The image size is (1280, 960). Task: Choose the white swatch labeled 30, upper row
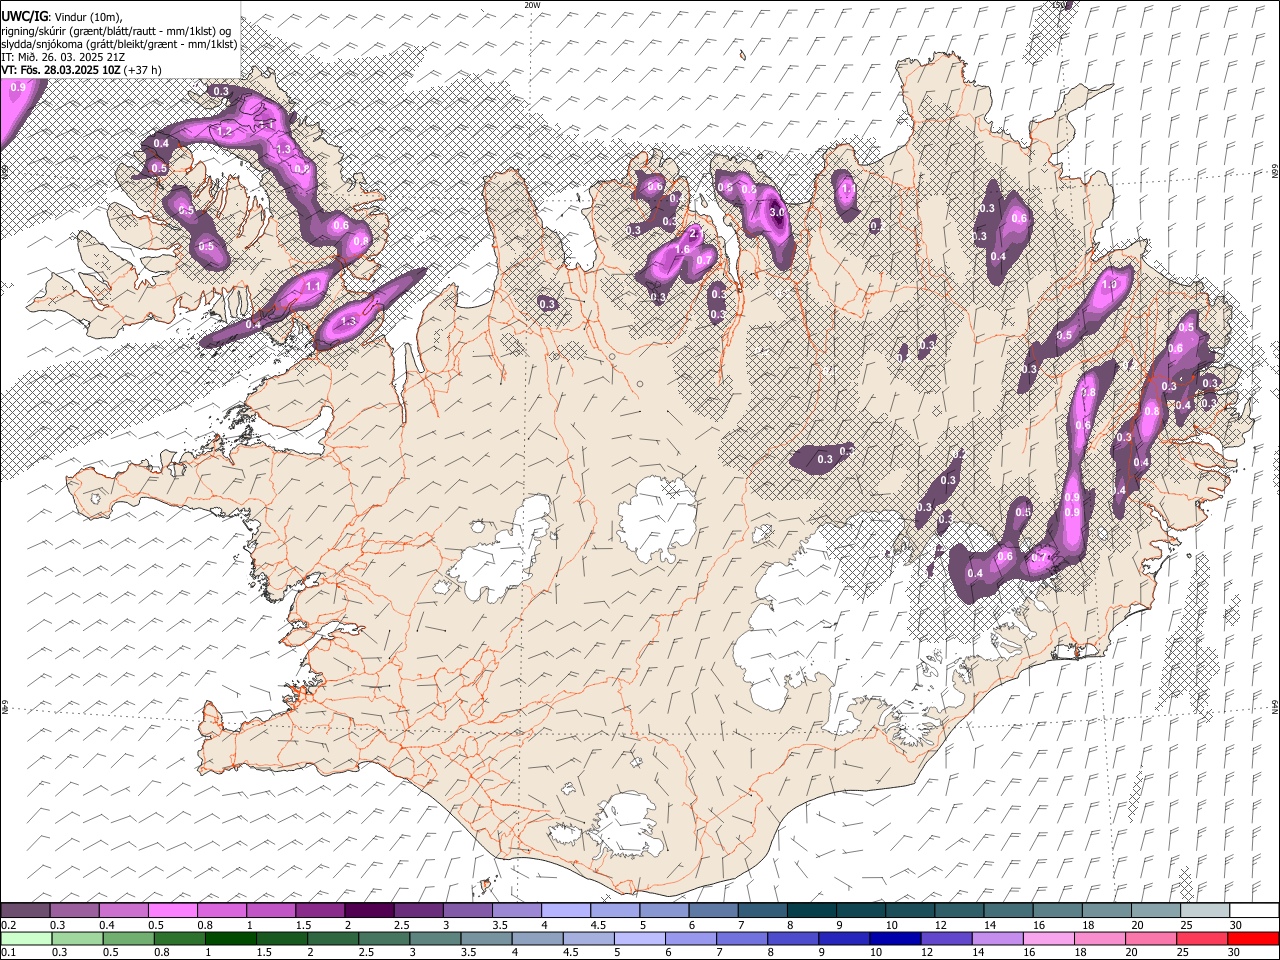click(1254, 910)
